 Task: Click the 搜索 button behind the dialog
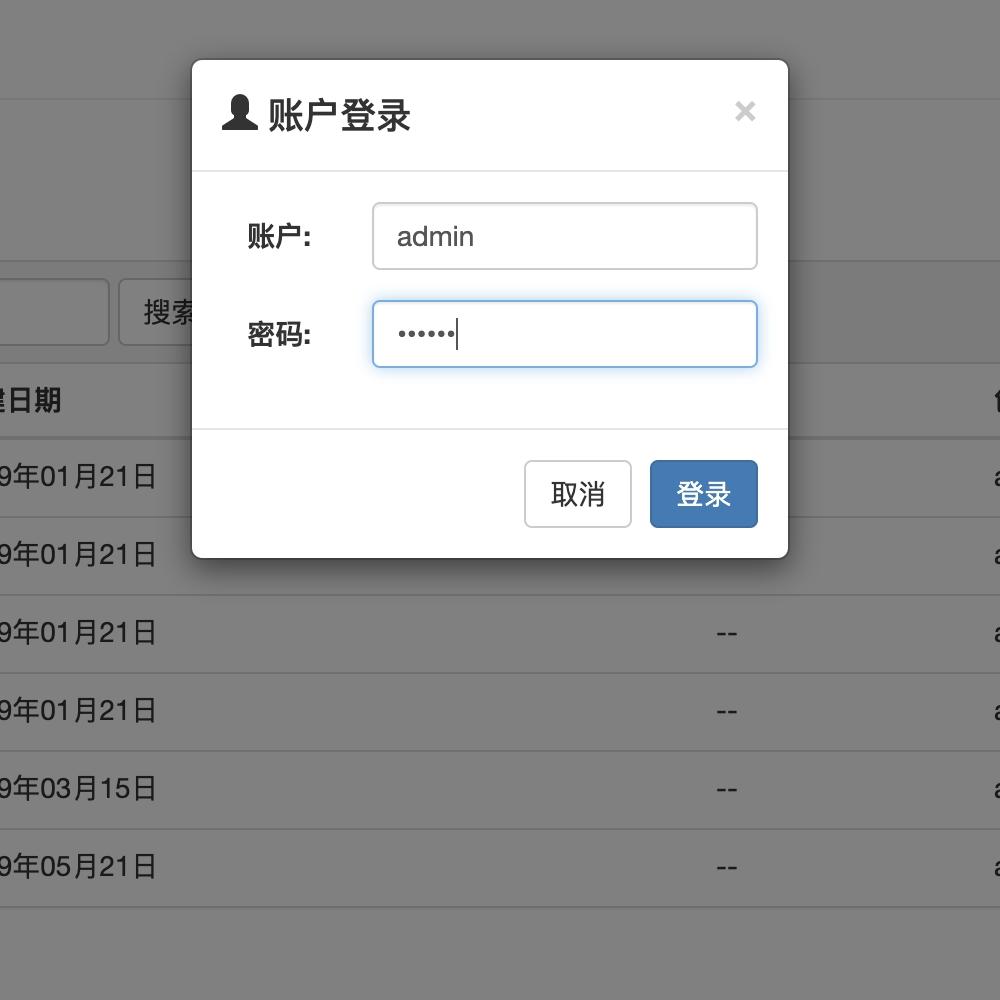(156, 312)
